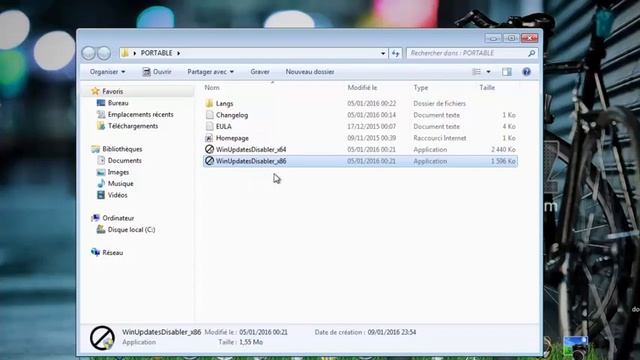
Task: Click the Changelog document icon
Action: point(209,115)
